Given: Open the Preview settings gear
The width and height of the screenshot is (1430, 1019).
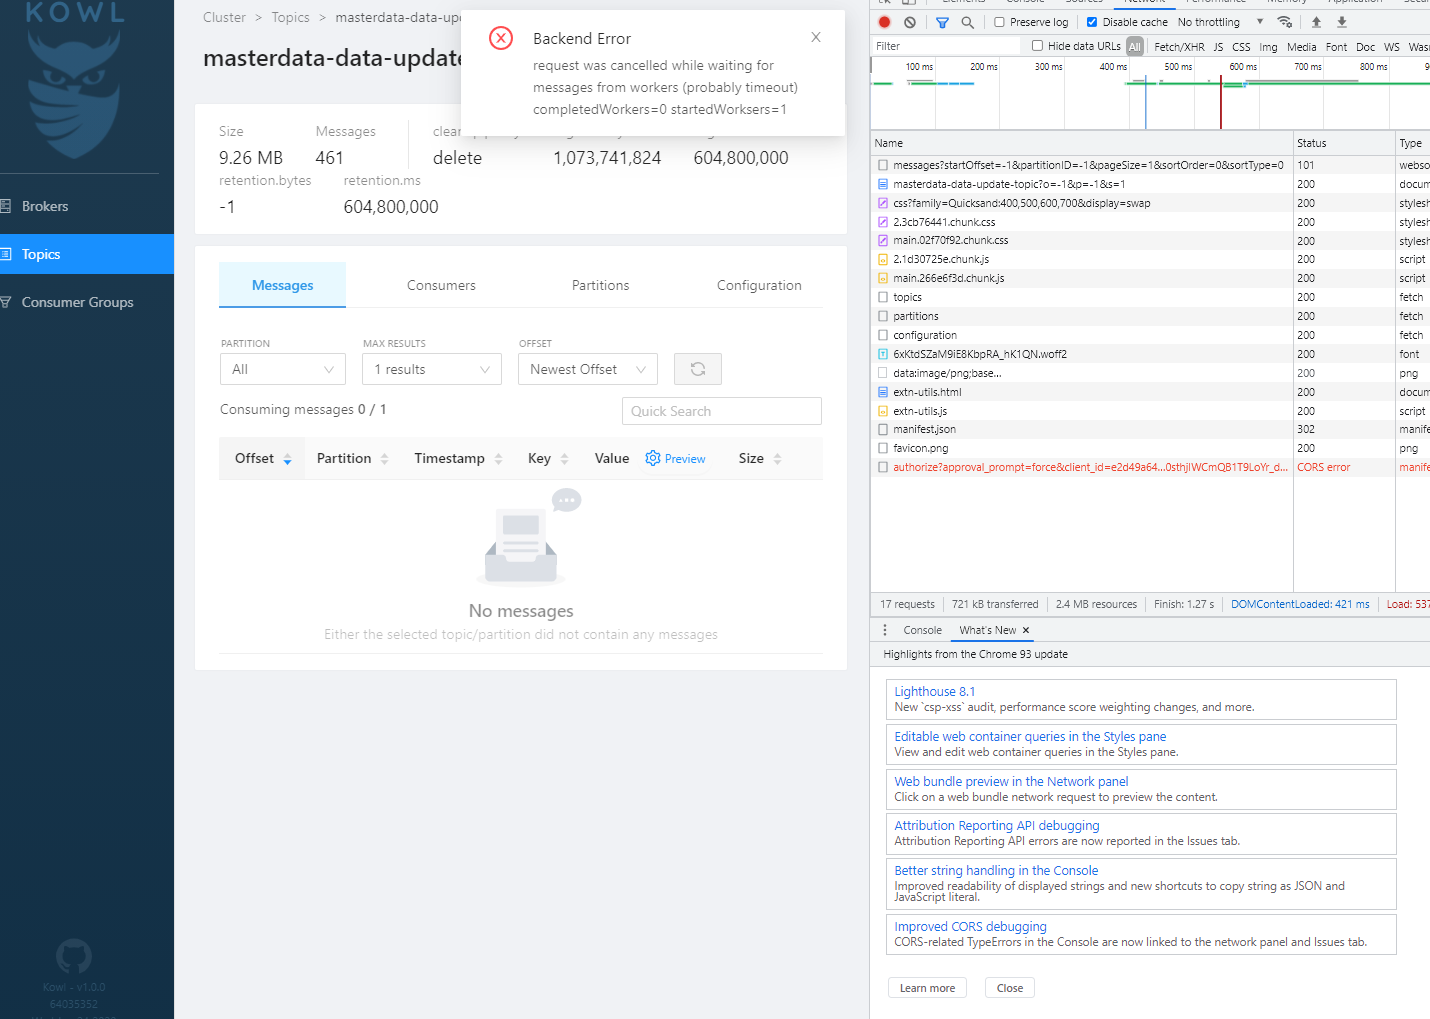Looking at the screenshot, I should click(x=653, y=458).
